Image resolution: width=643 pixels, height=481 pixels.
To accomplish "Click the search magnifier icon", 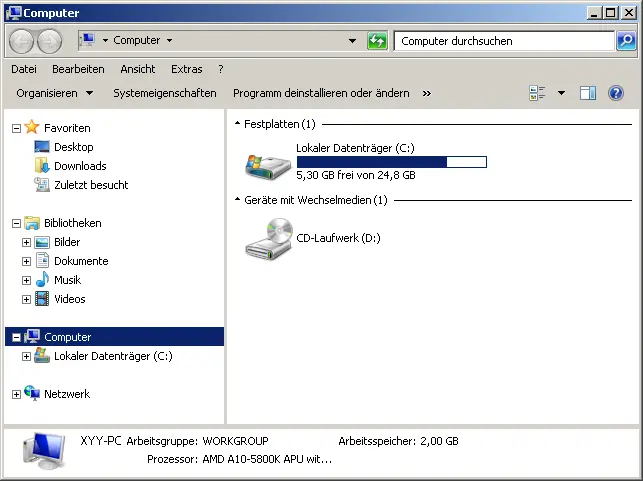I will pos(626,41).
